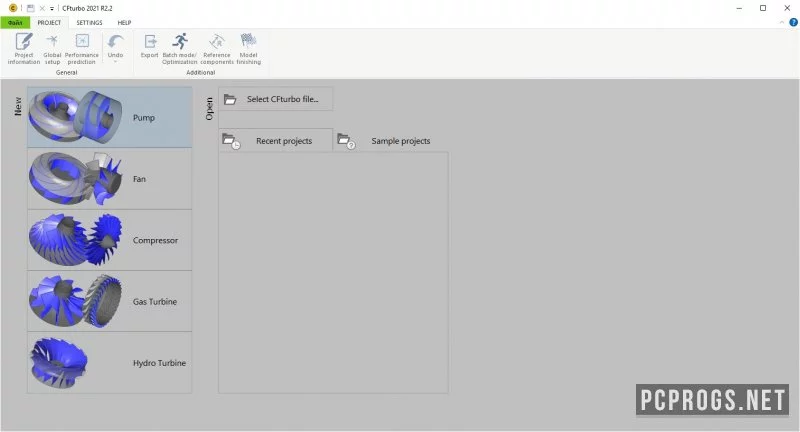The image size is (800, 432).
Task: Maximize the CFturbo window
Action: (x=763, y=8)
